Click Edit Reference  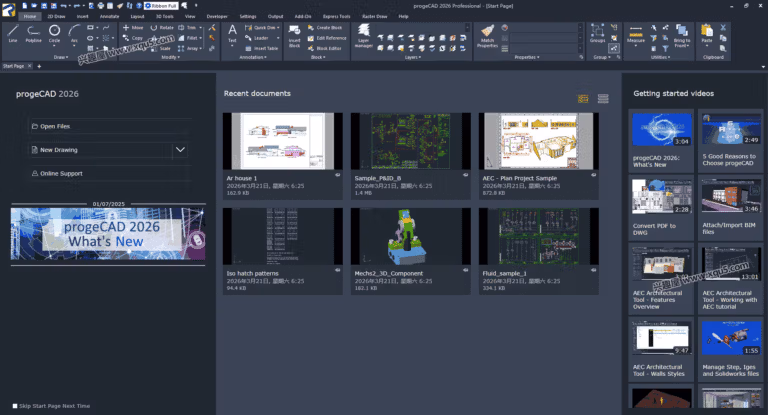(x=327, y=38)
